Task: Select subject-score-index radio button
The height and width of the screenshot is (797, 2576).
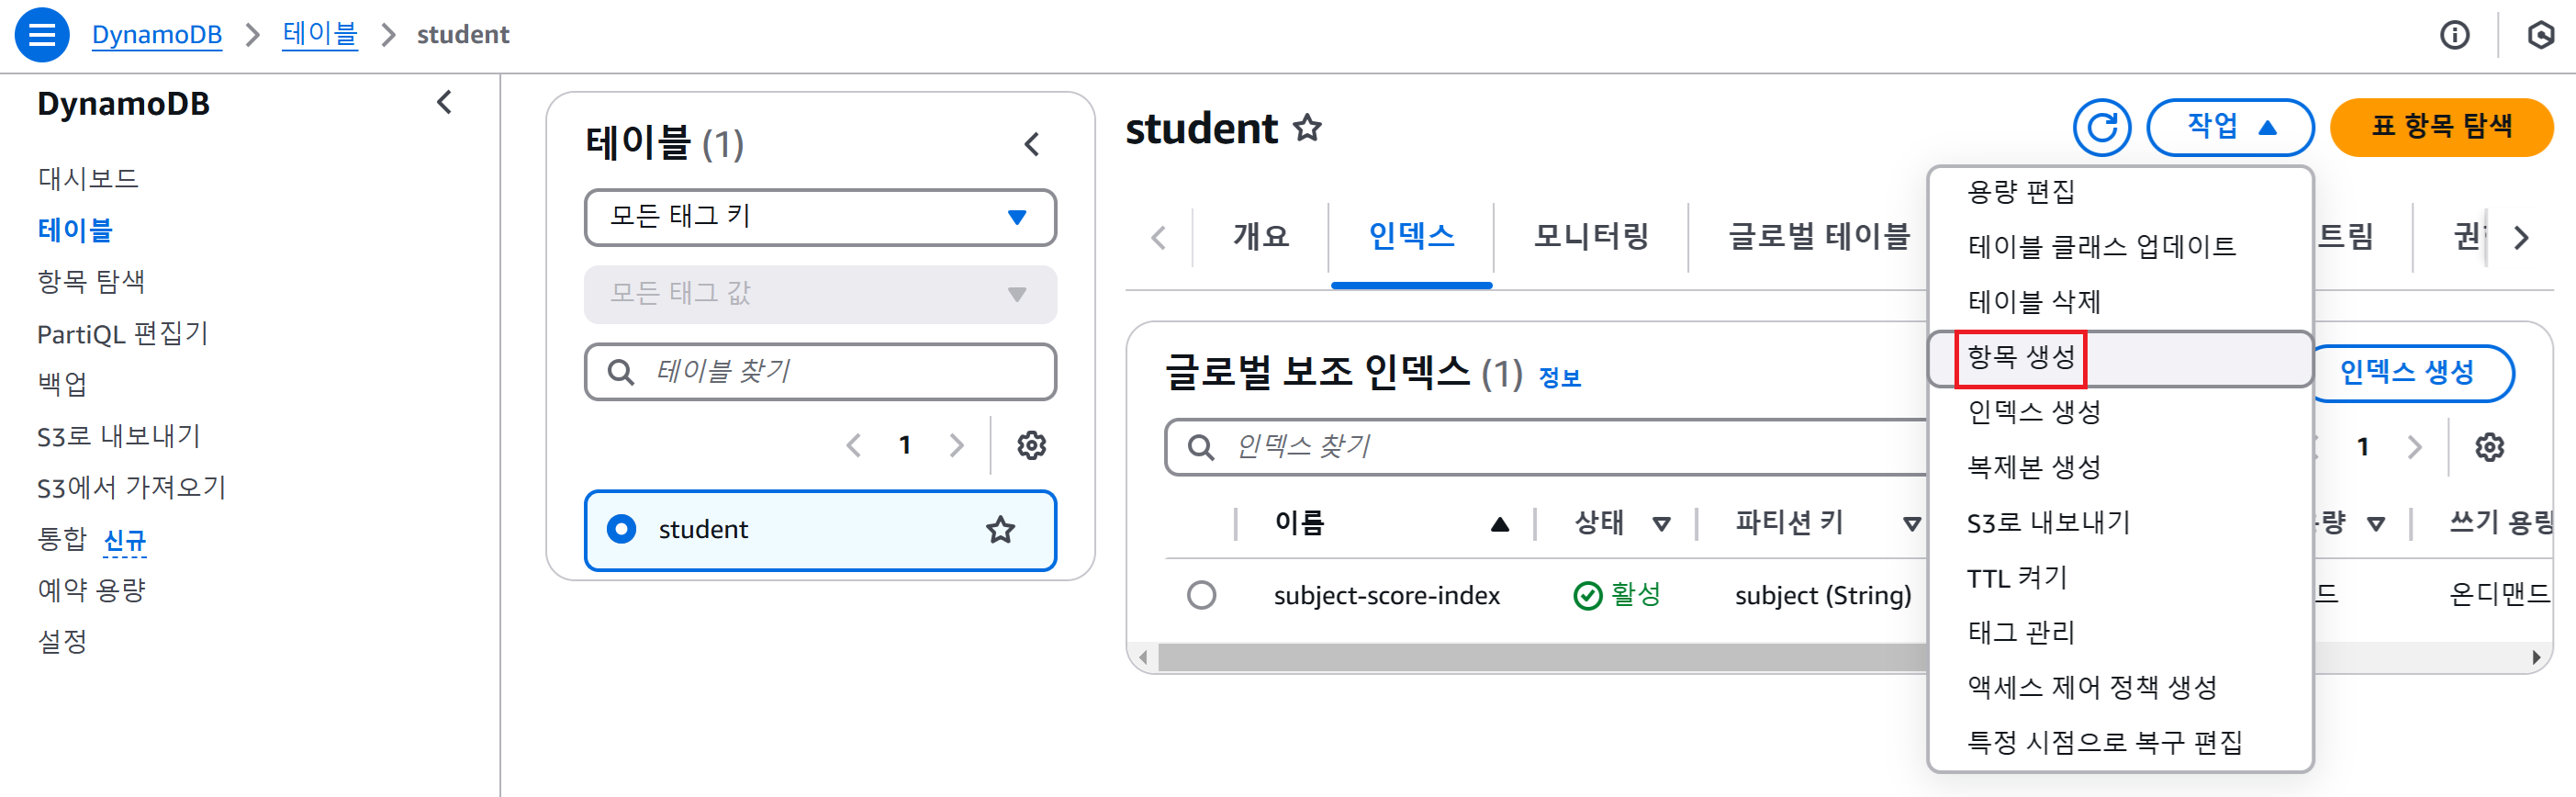Action: pos(1201,596)
